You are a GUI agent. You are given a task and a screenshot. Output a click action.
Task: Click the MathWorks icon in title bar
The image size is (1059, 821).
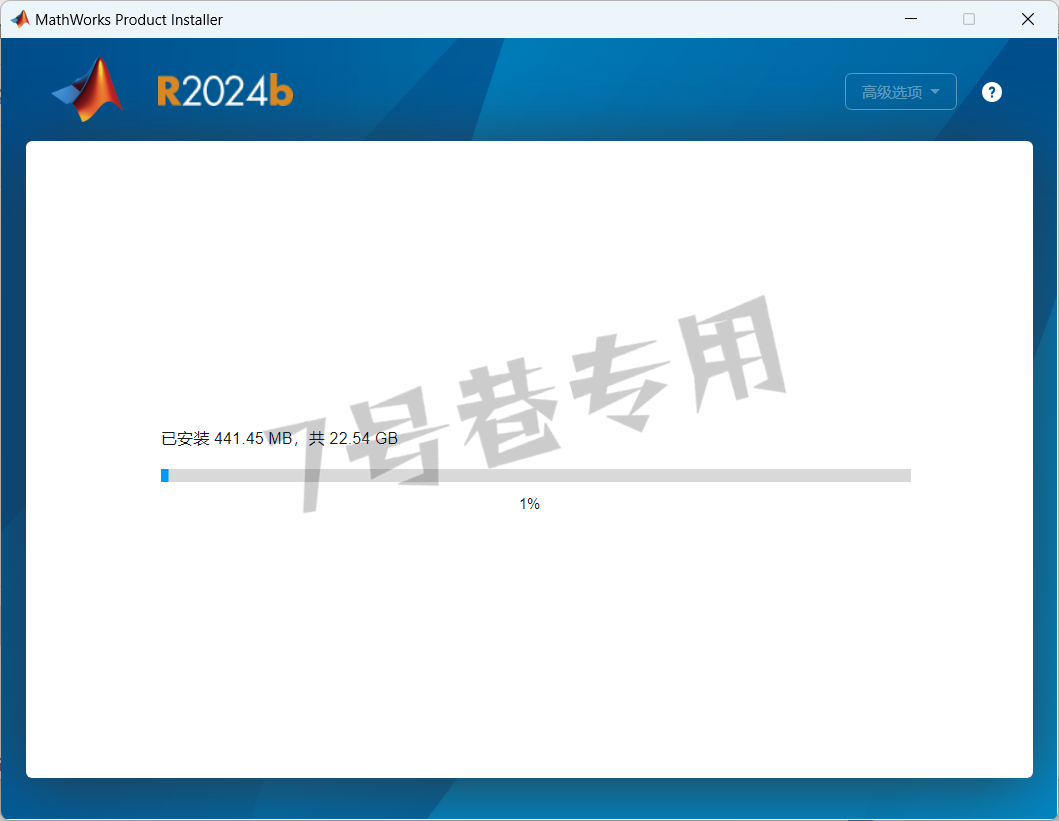tap(20, 19)
